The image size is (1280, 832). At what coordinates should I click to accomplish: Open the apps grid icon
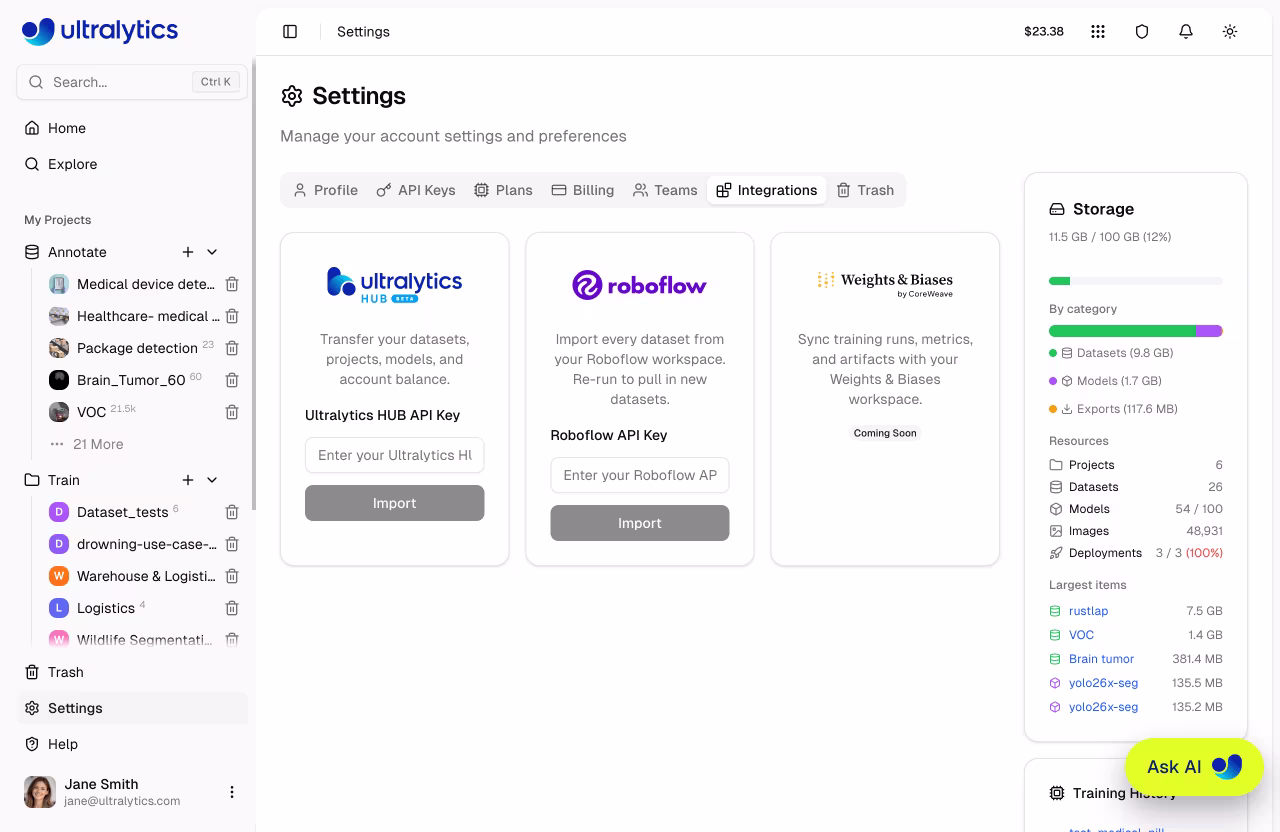(1098, 32)
